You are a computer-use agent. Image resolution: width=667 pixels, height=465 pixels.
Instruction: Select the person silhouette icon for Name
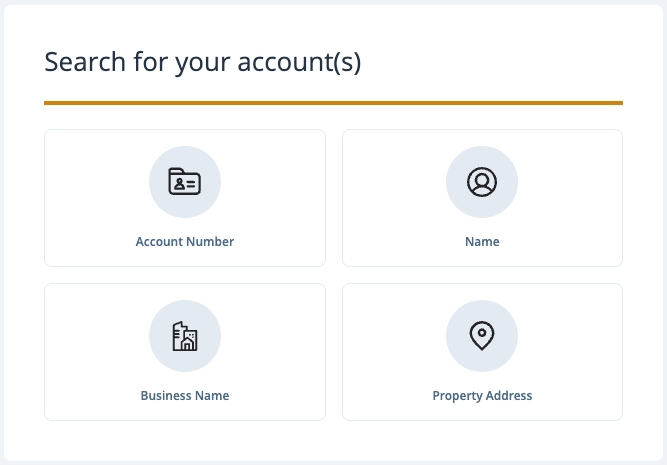pos(482,182)
